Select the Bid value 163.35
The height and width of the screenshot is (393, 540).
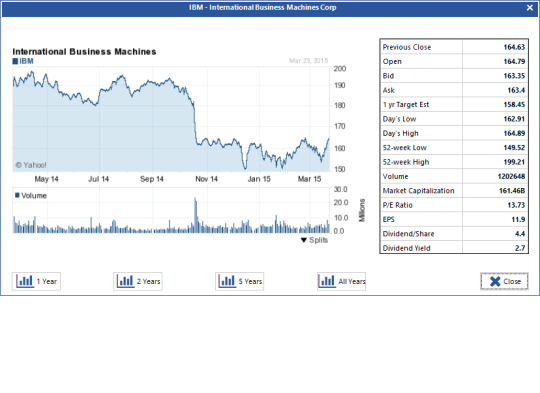coord(514,76)
